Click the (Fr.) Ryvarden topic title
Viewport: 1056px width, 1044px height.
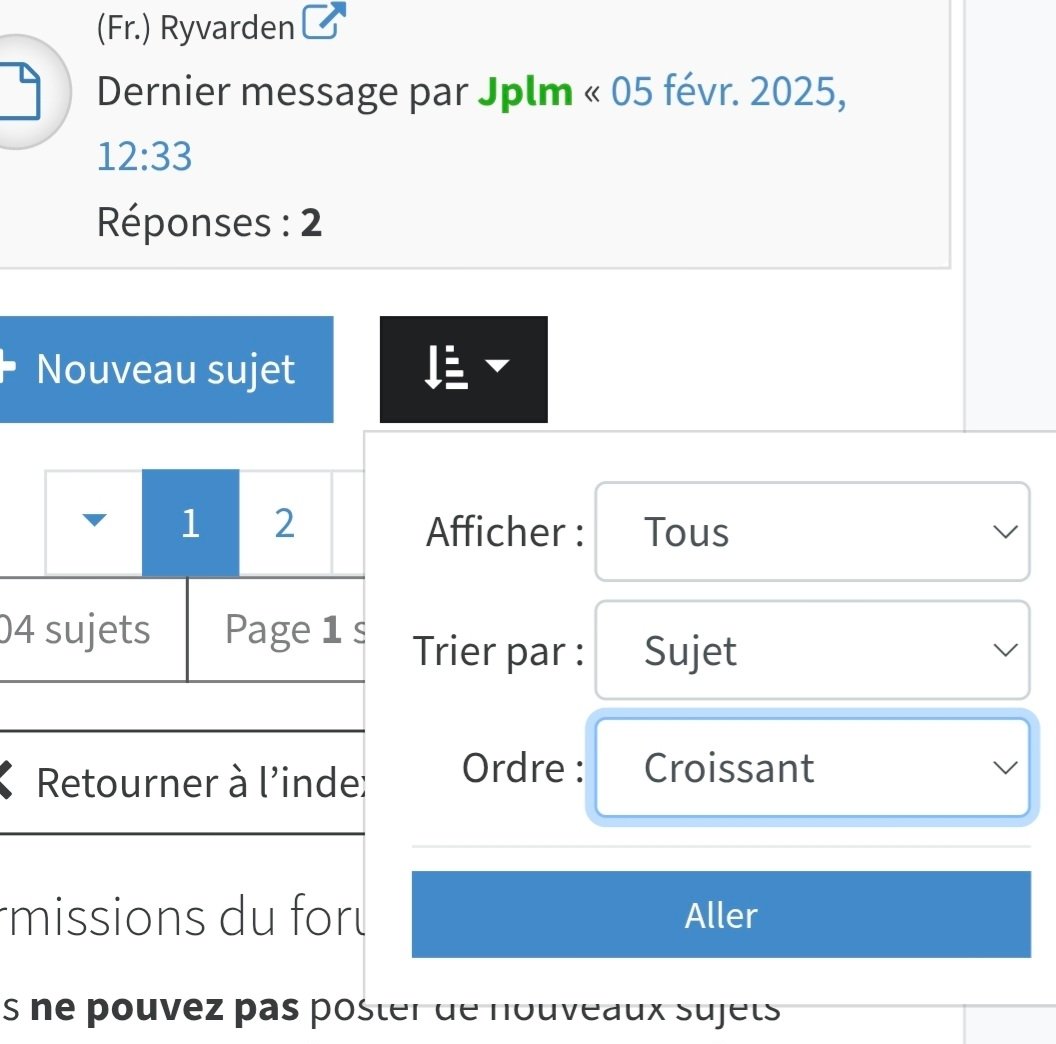point(196,28)
